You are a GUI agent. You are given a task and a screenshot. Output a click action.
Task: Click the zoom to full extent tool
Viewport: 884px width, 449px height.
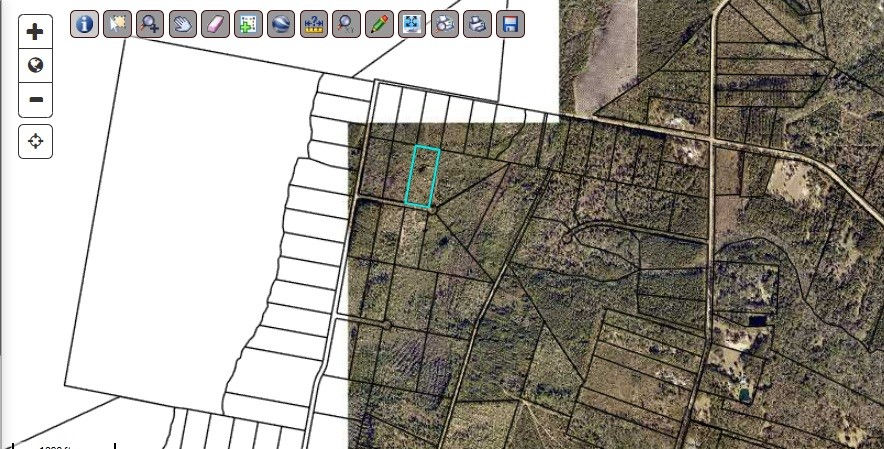click(x=412, y=24)
